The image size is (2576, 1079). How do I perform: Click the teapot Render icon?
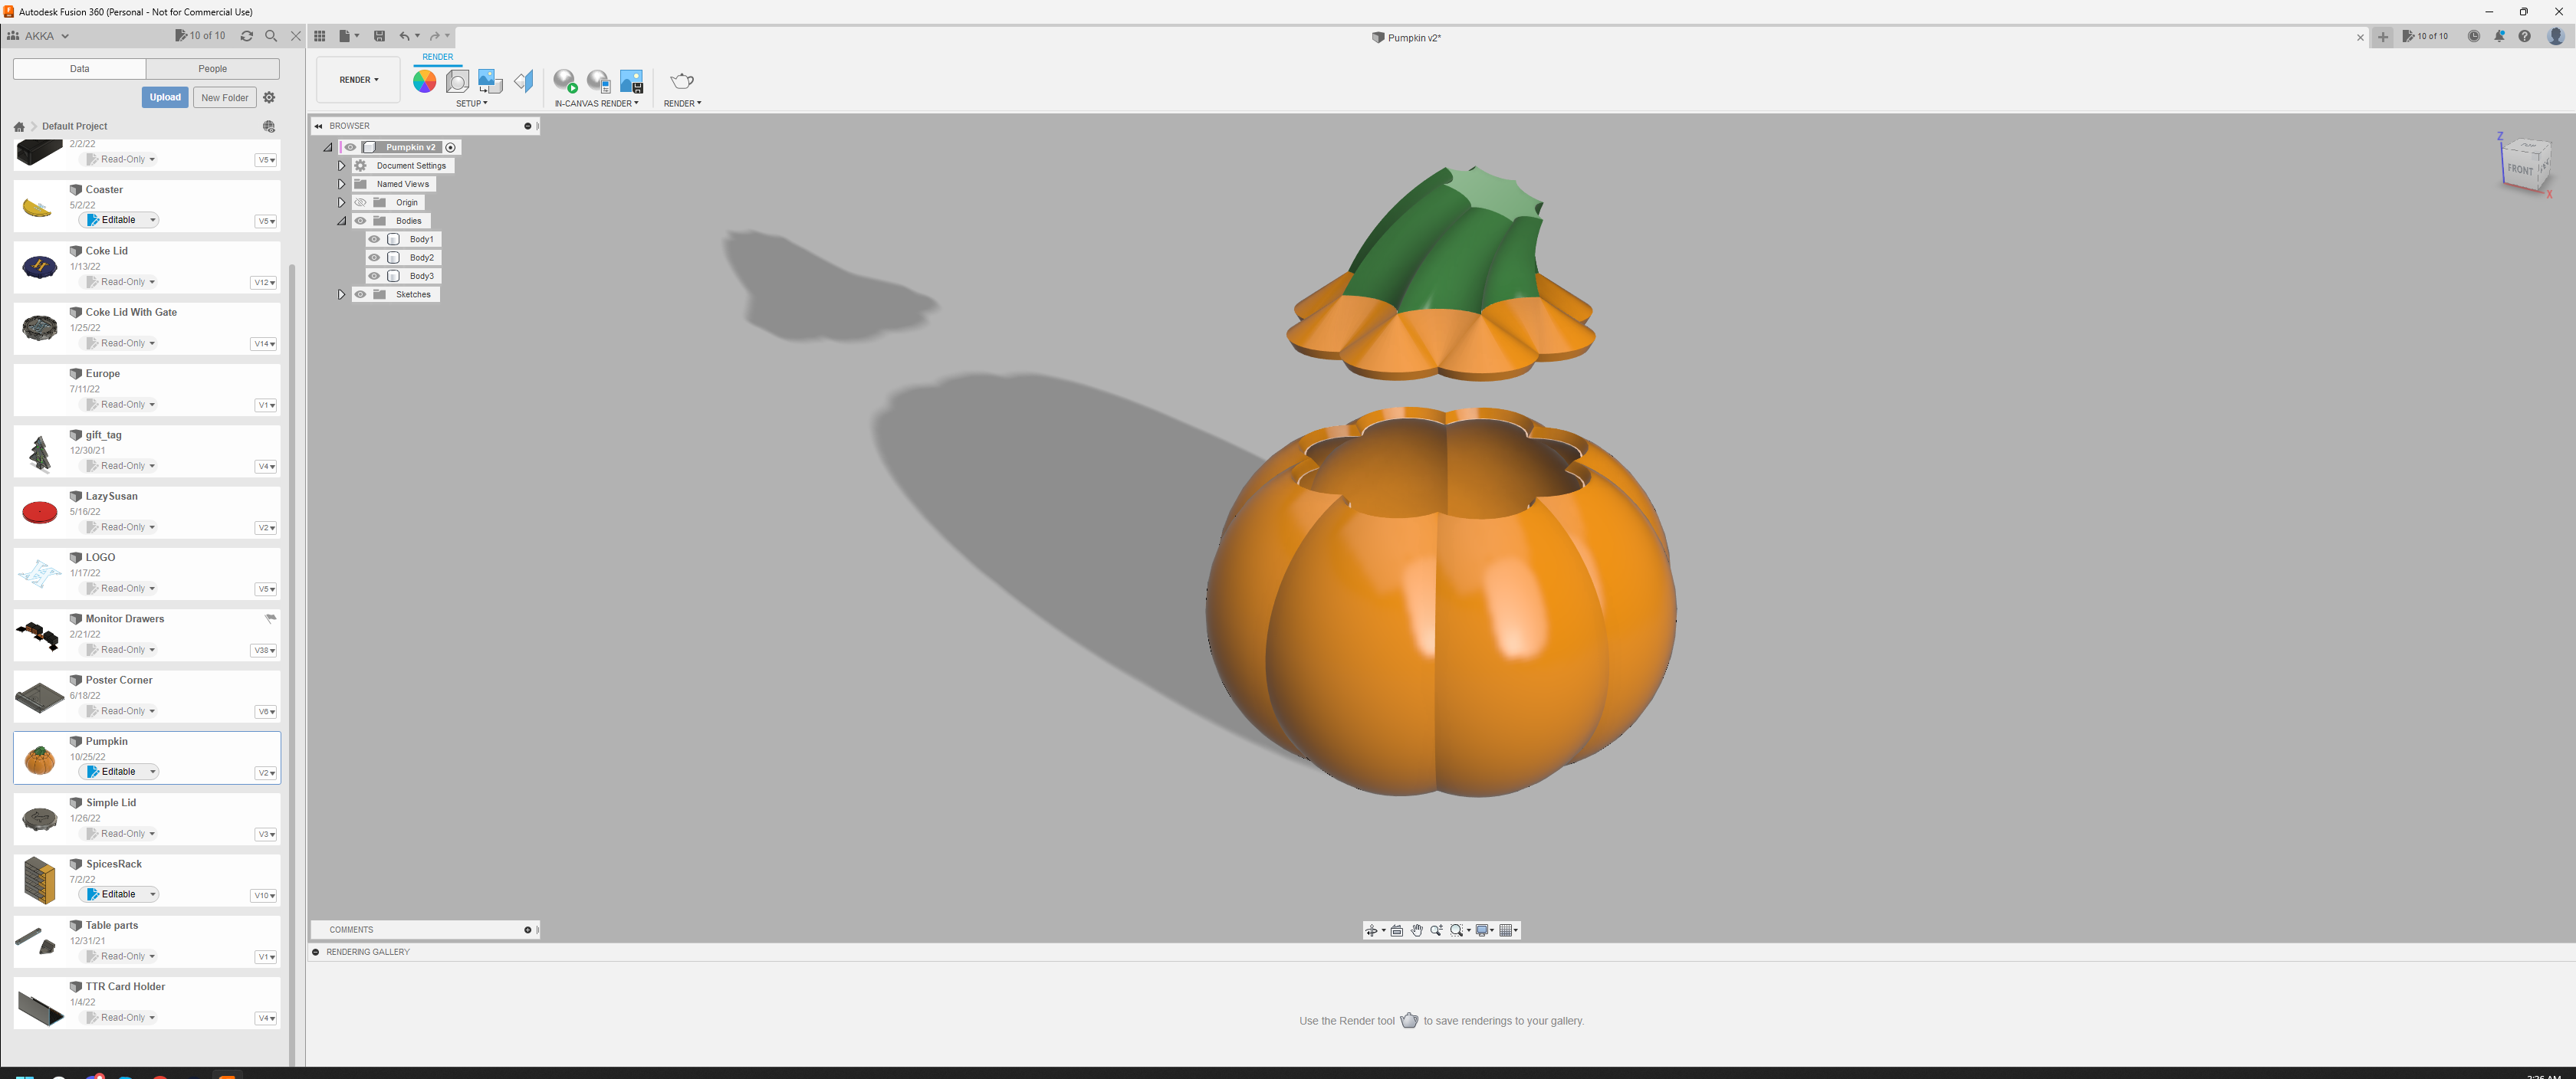tap(682, 81)
